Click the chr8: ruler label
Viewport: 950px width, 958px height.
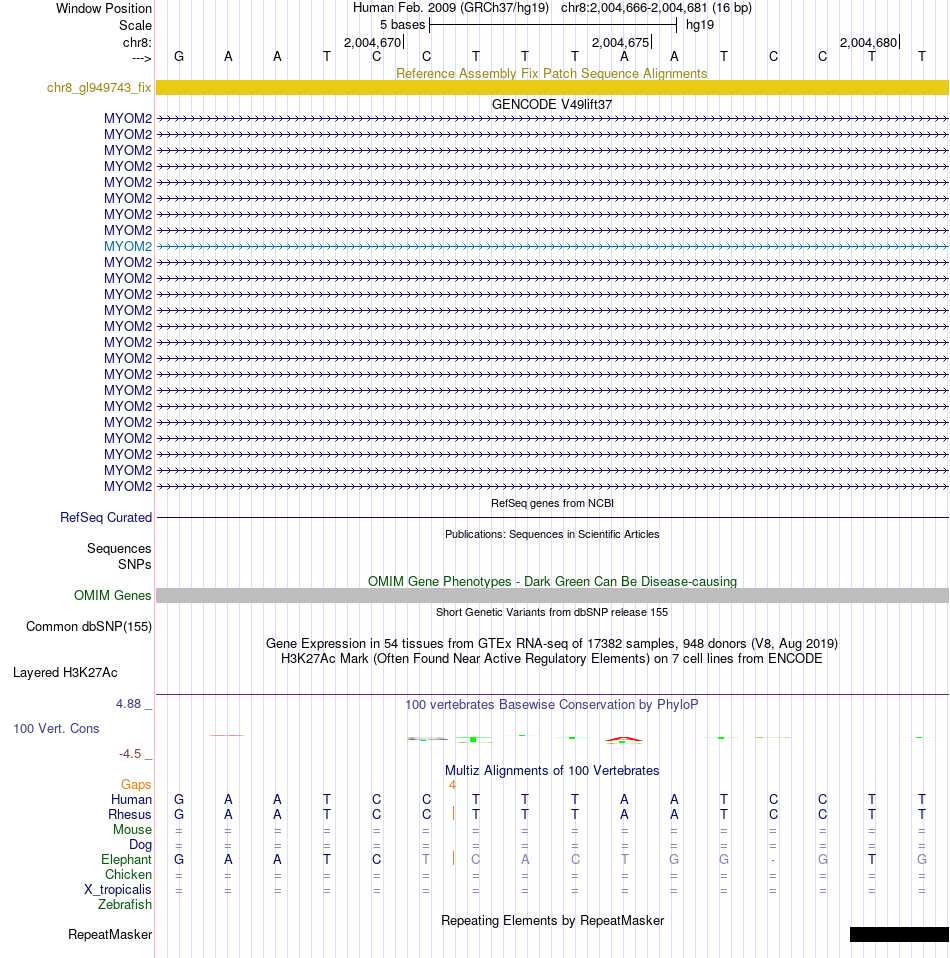[x=137, y=43]
